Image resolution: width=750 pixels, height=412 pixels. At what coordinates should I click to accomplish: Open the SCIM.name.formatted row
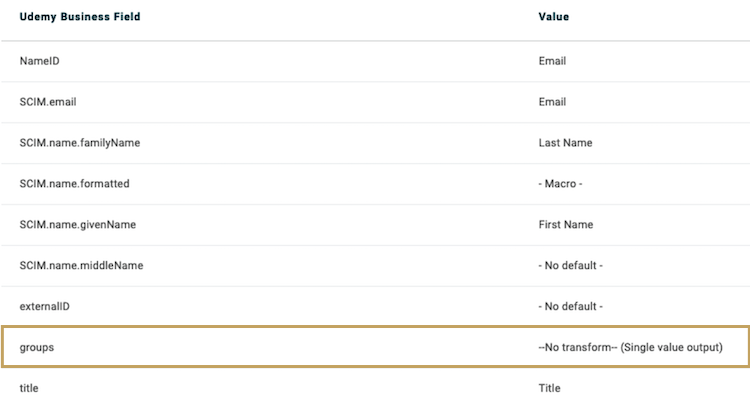pos(74,184)
